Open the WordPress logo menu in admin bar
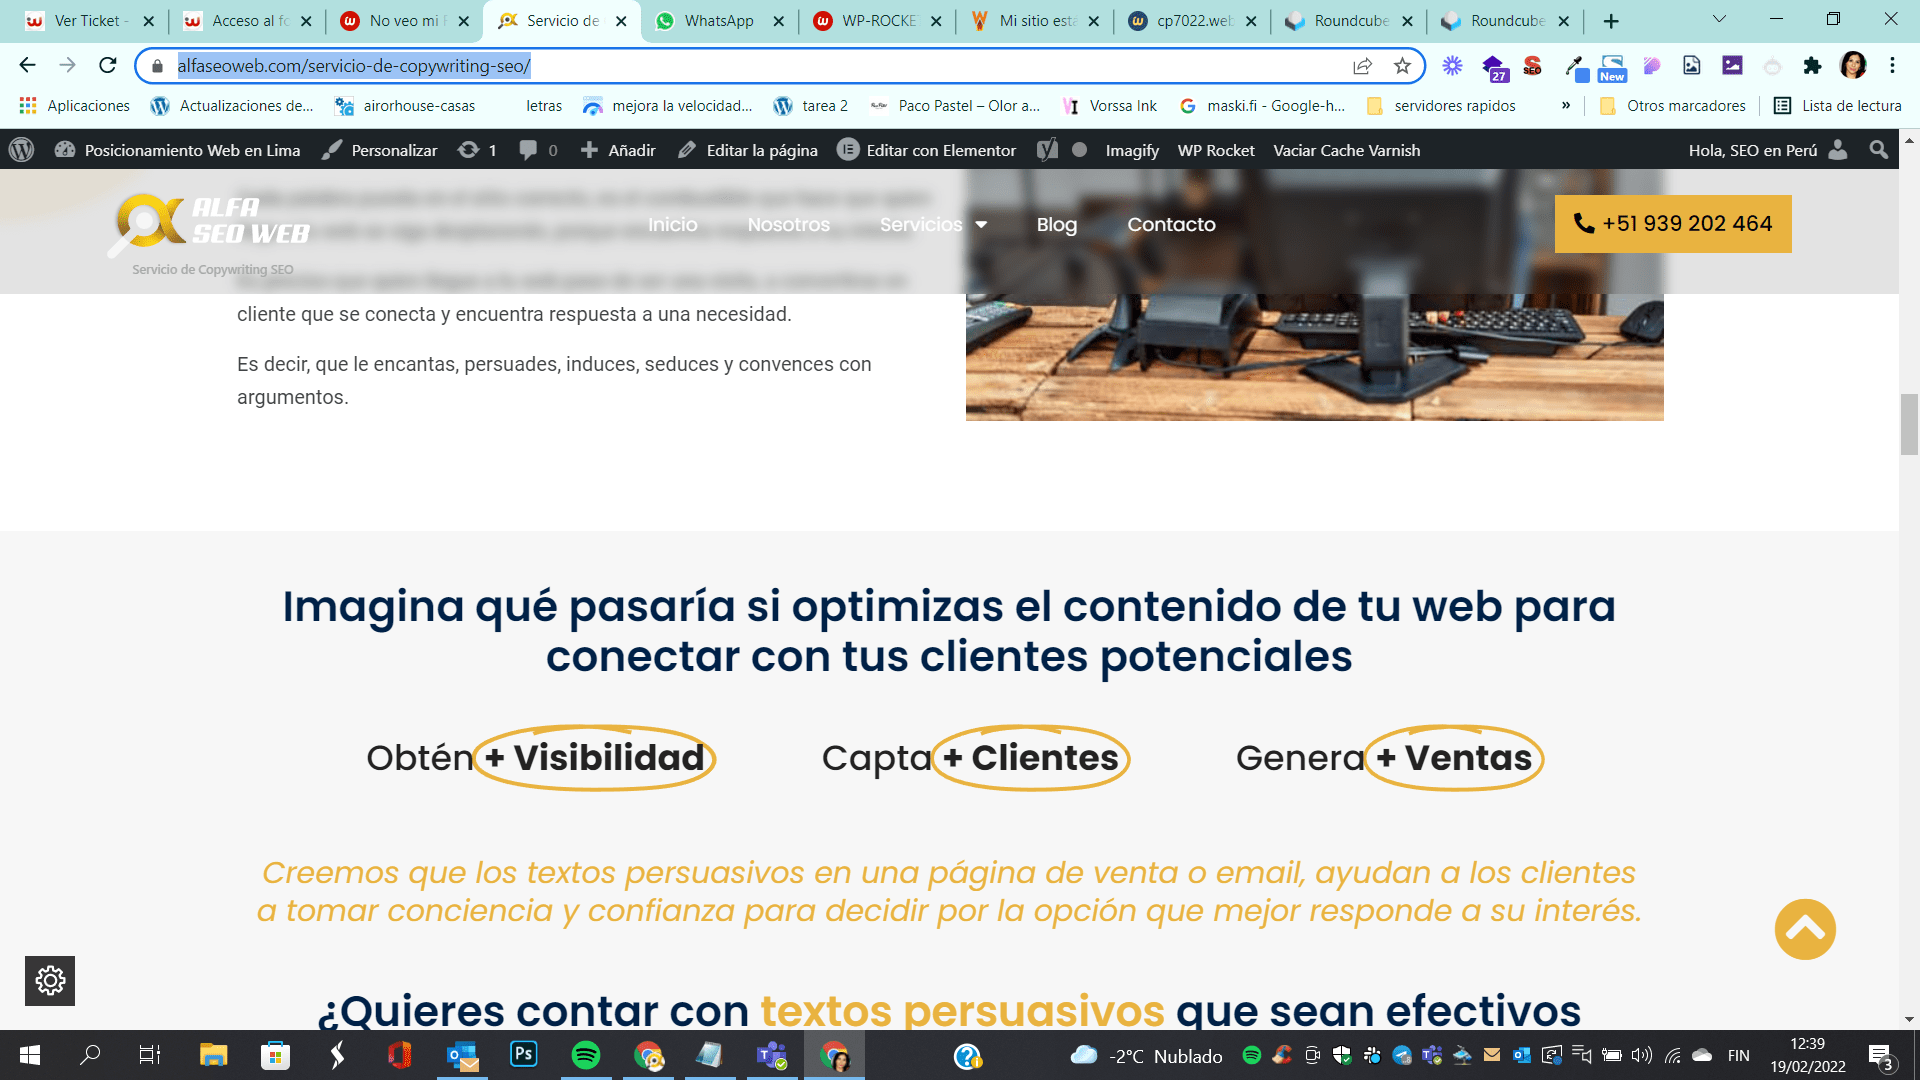This screenshot has width=1920, height=1080. [21, 150]
